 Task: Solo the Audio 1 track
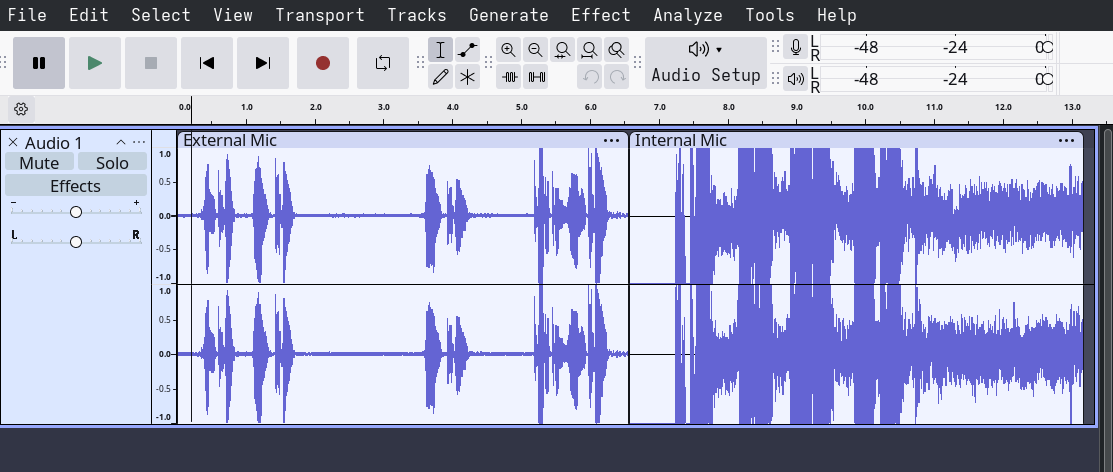coord(112,163)
